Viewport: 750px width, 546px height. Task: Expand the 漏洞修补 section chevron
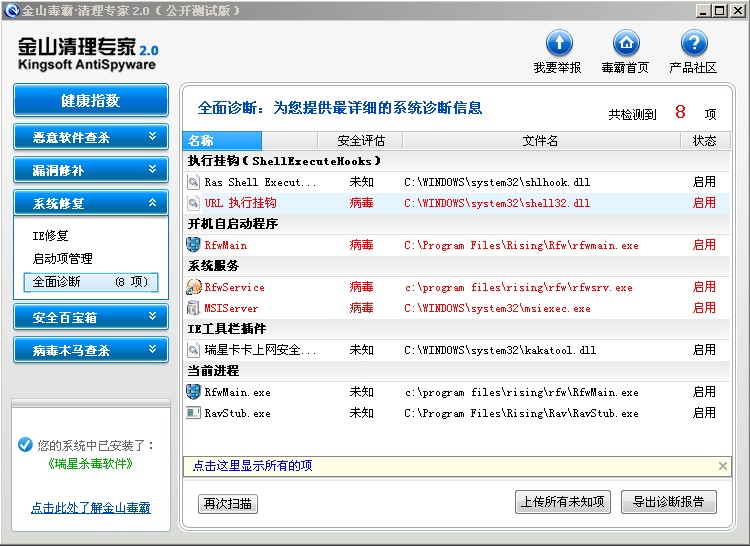(152, 170)
